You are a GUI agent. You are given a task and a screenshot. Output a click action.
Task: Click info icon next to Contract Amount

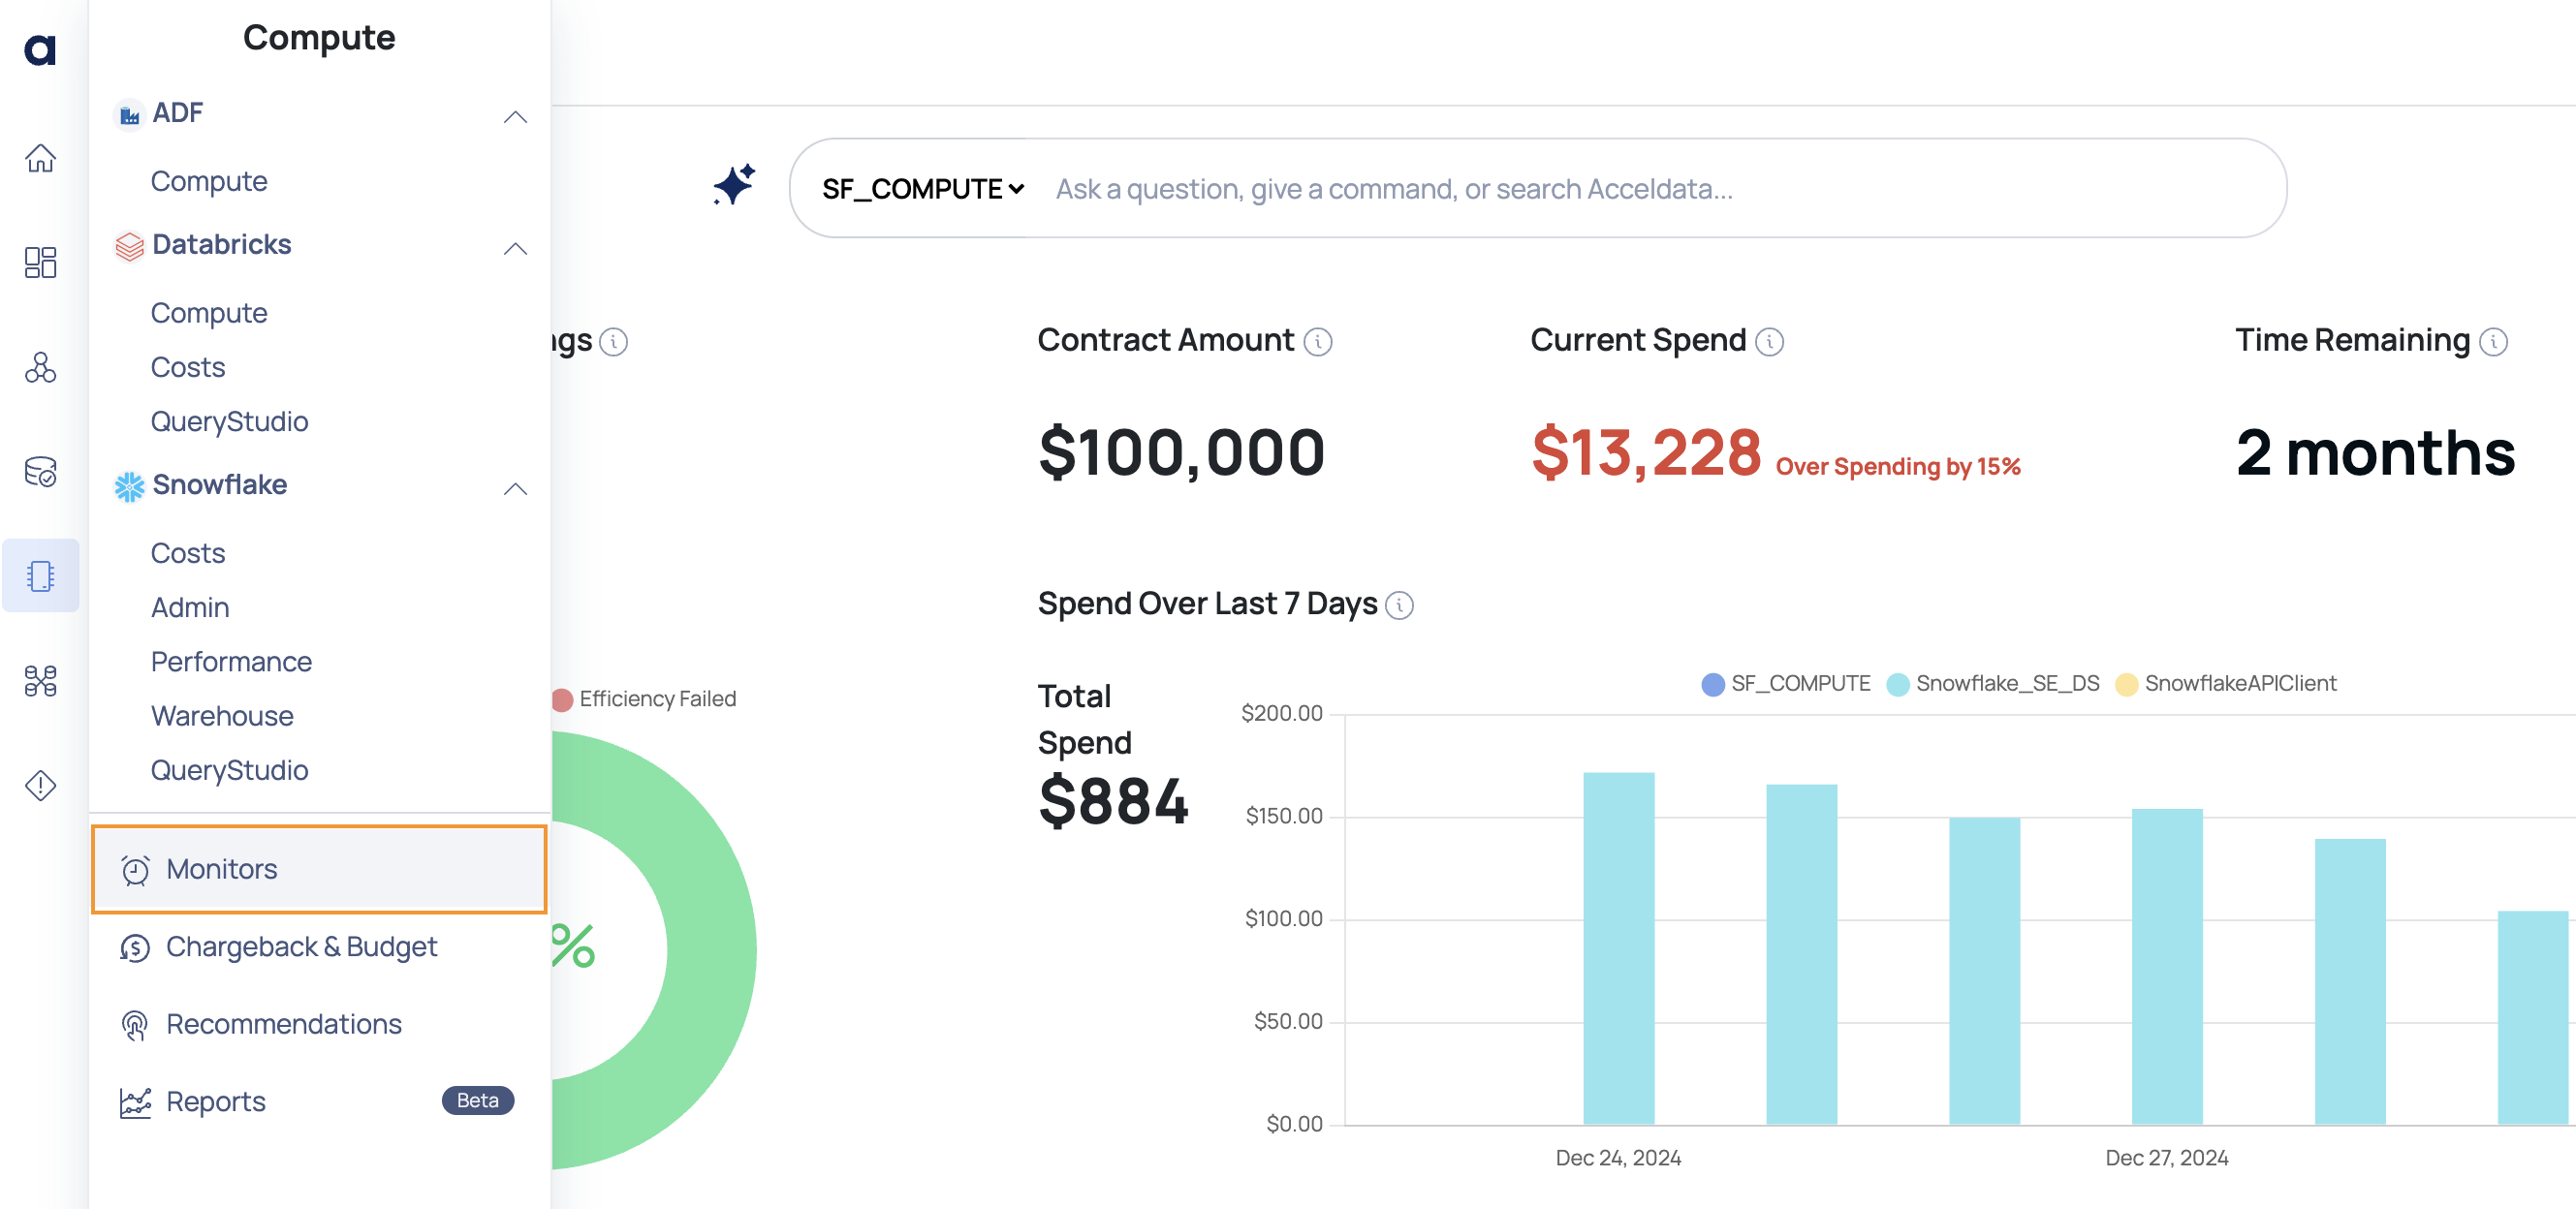coord(1318,342)
